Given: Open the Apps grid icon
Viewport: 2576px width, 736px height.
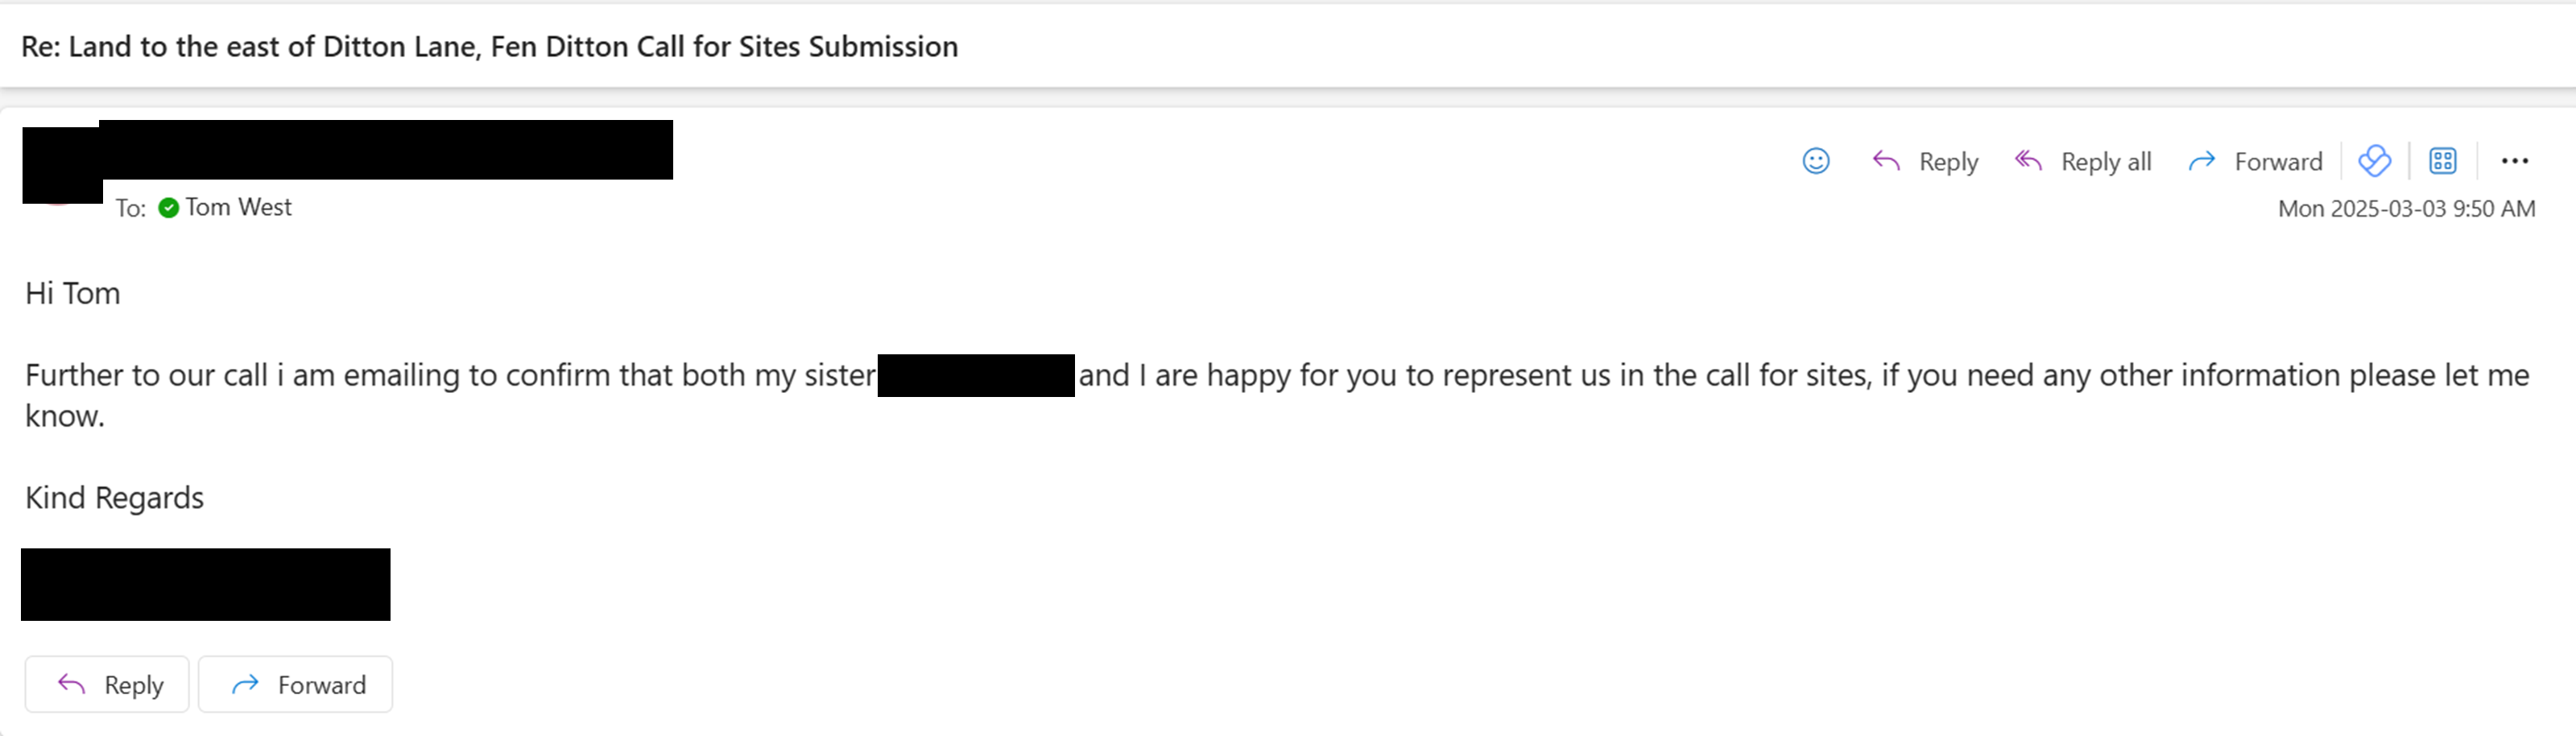Looking at the screenshot, I should [2443, 161].
